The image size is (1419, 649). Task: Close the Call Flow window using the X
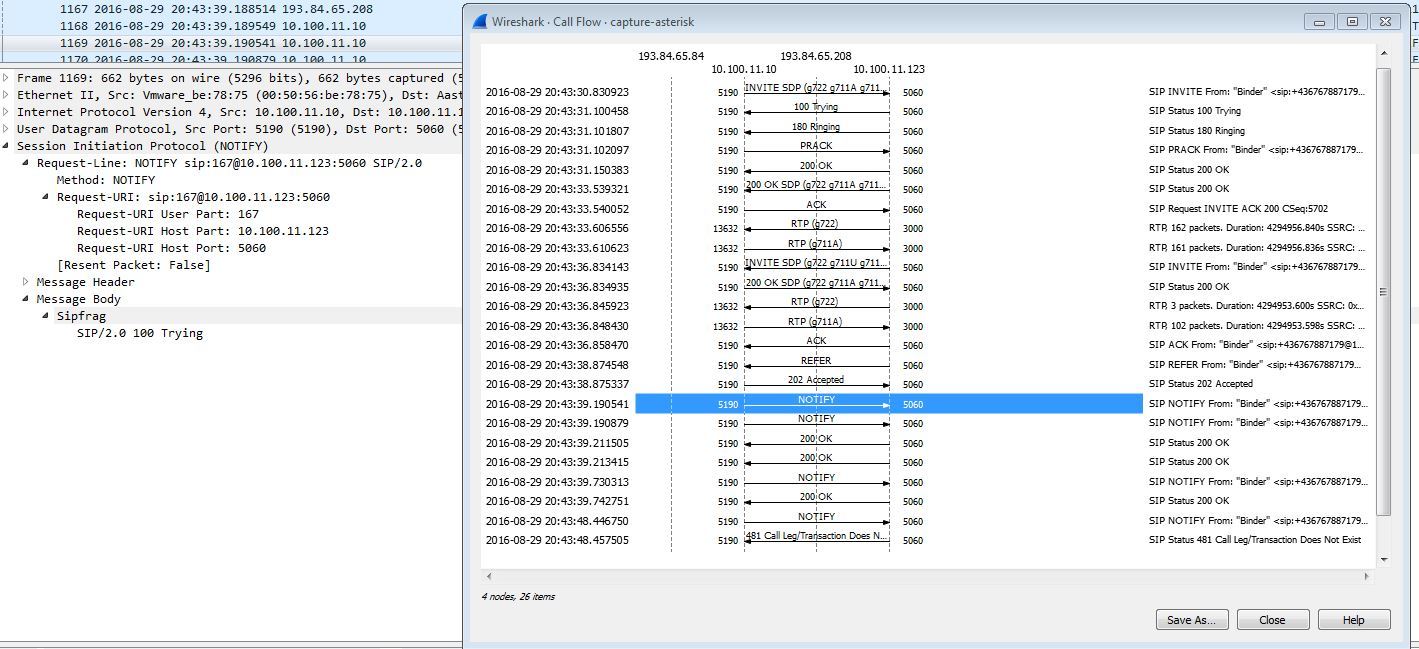pyautogui.click(x=1385, y=21)
